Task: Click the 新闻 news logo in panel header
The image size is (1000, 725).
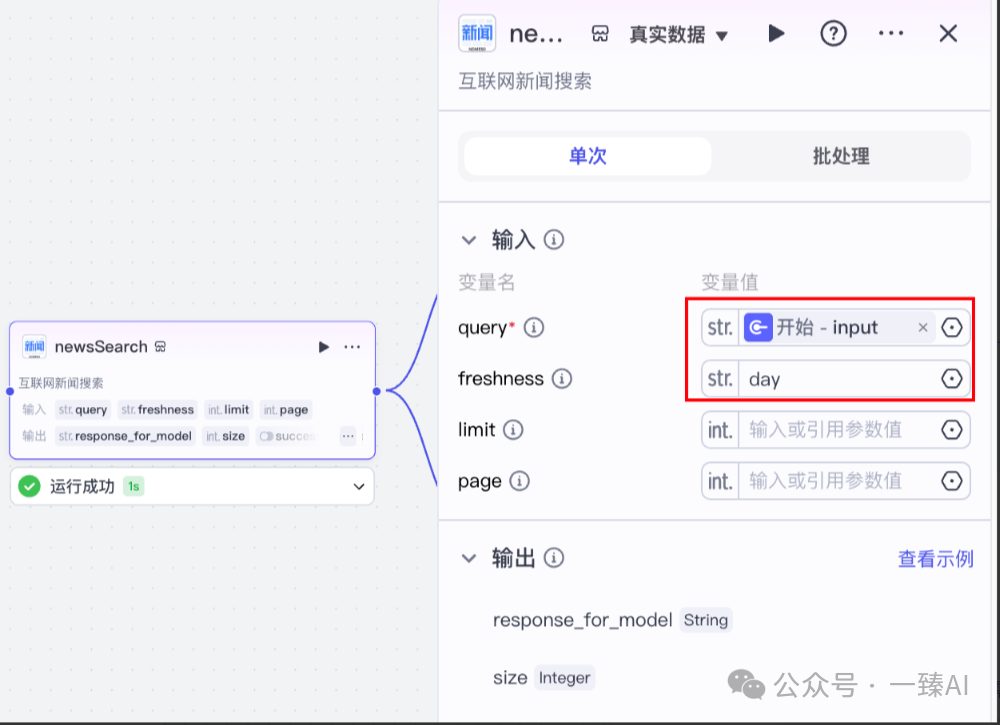Action: tap(479, 33)
